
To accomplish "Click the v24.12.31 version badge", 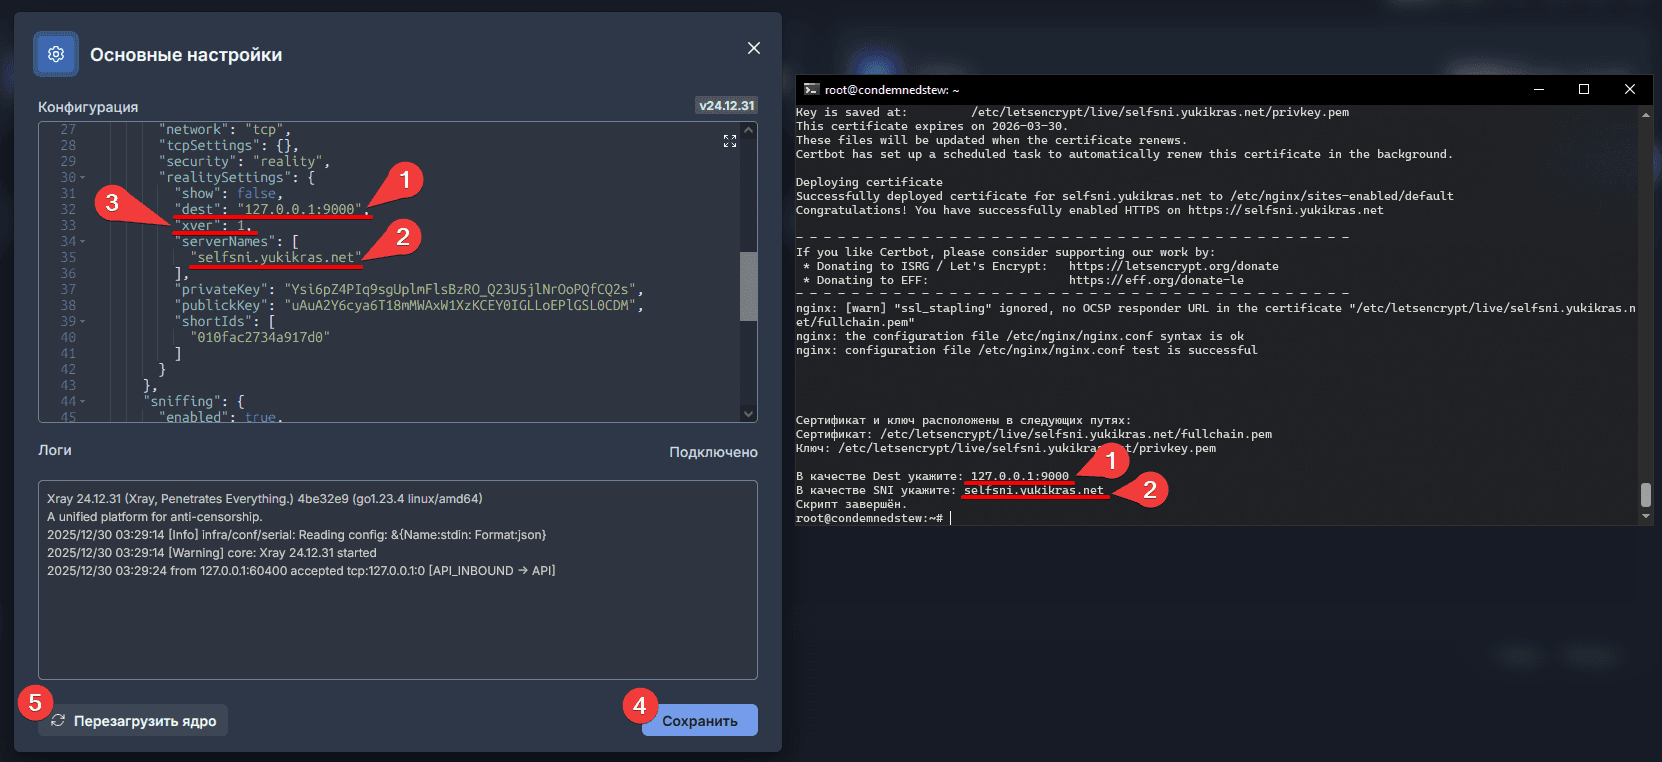I will pos(727,106).
